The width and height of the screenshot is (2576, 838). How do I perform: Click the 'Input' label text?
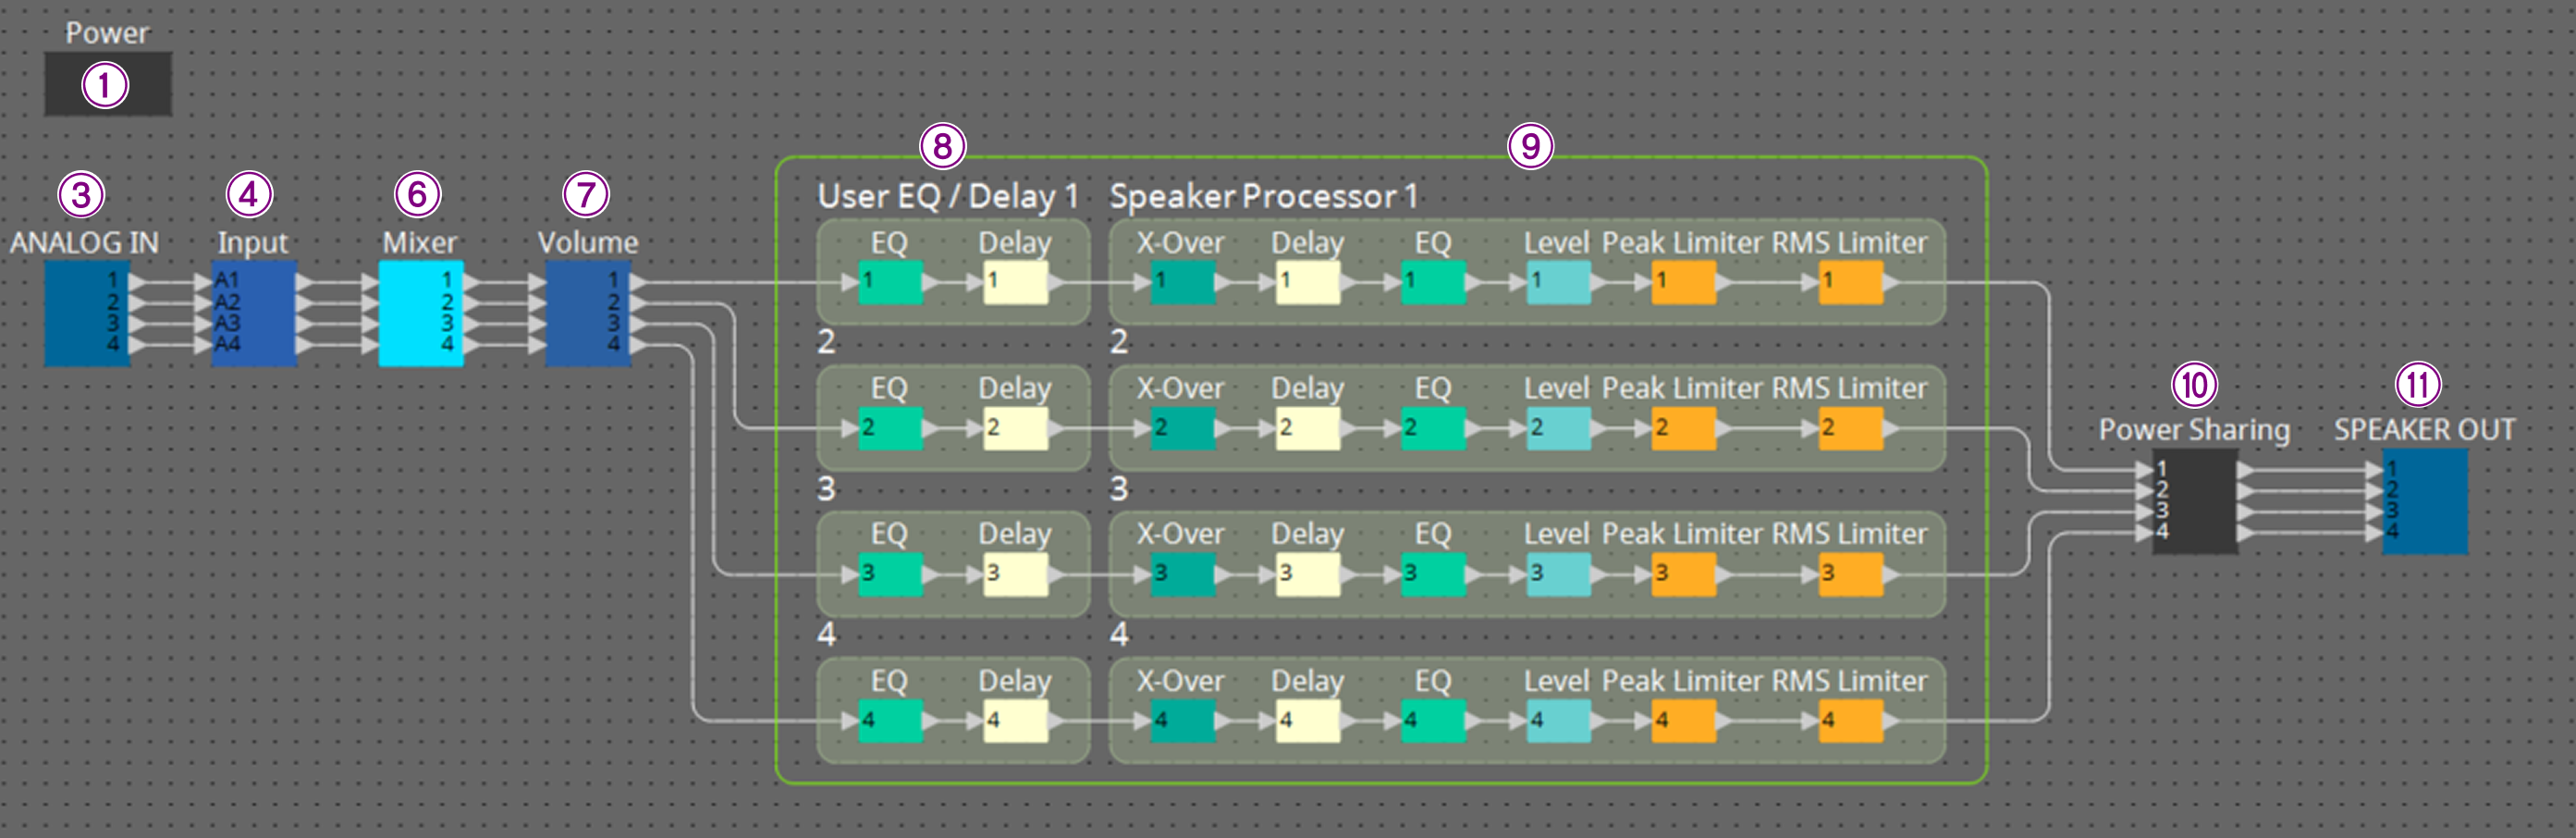(x=253, y=244)
